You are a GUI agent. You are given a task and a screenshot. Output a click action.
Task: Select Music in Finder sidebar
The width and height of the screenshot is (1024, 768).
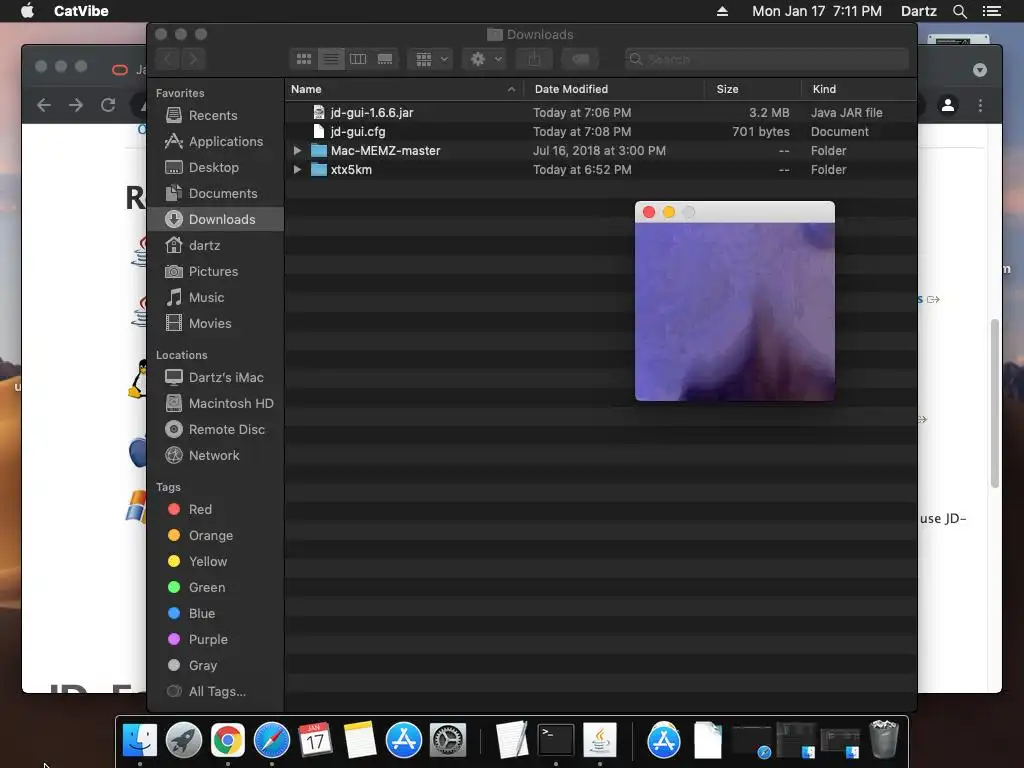216,298
